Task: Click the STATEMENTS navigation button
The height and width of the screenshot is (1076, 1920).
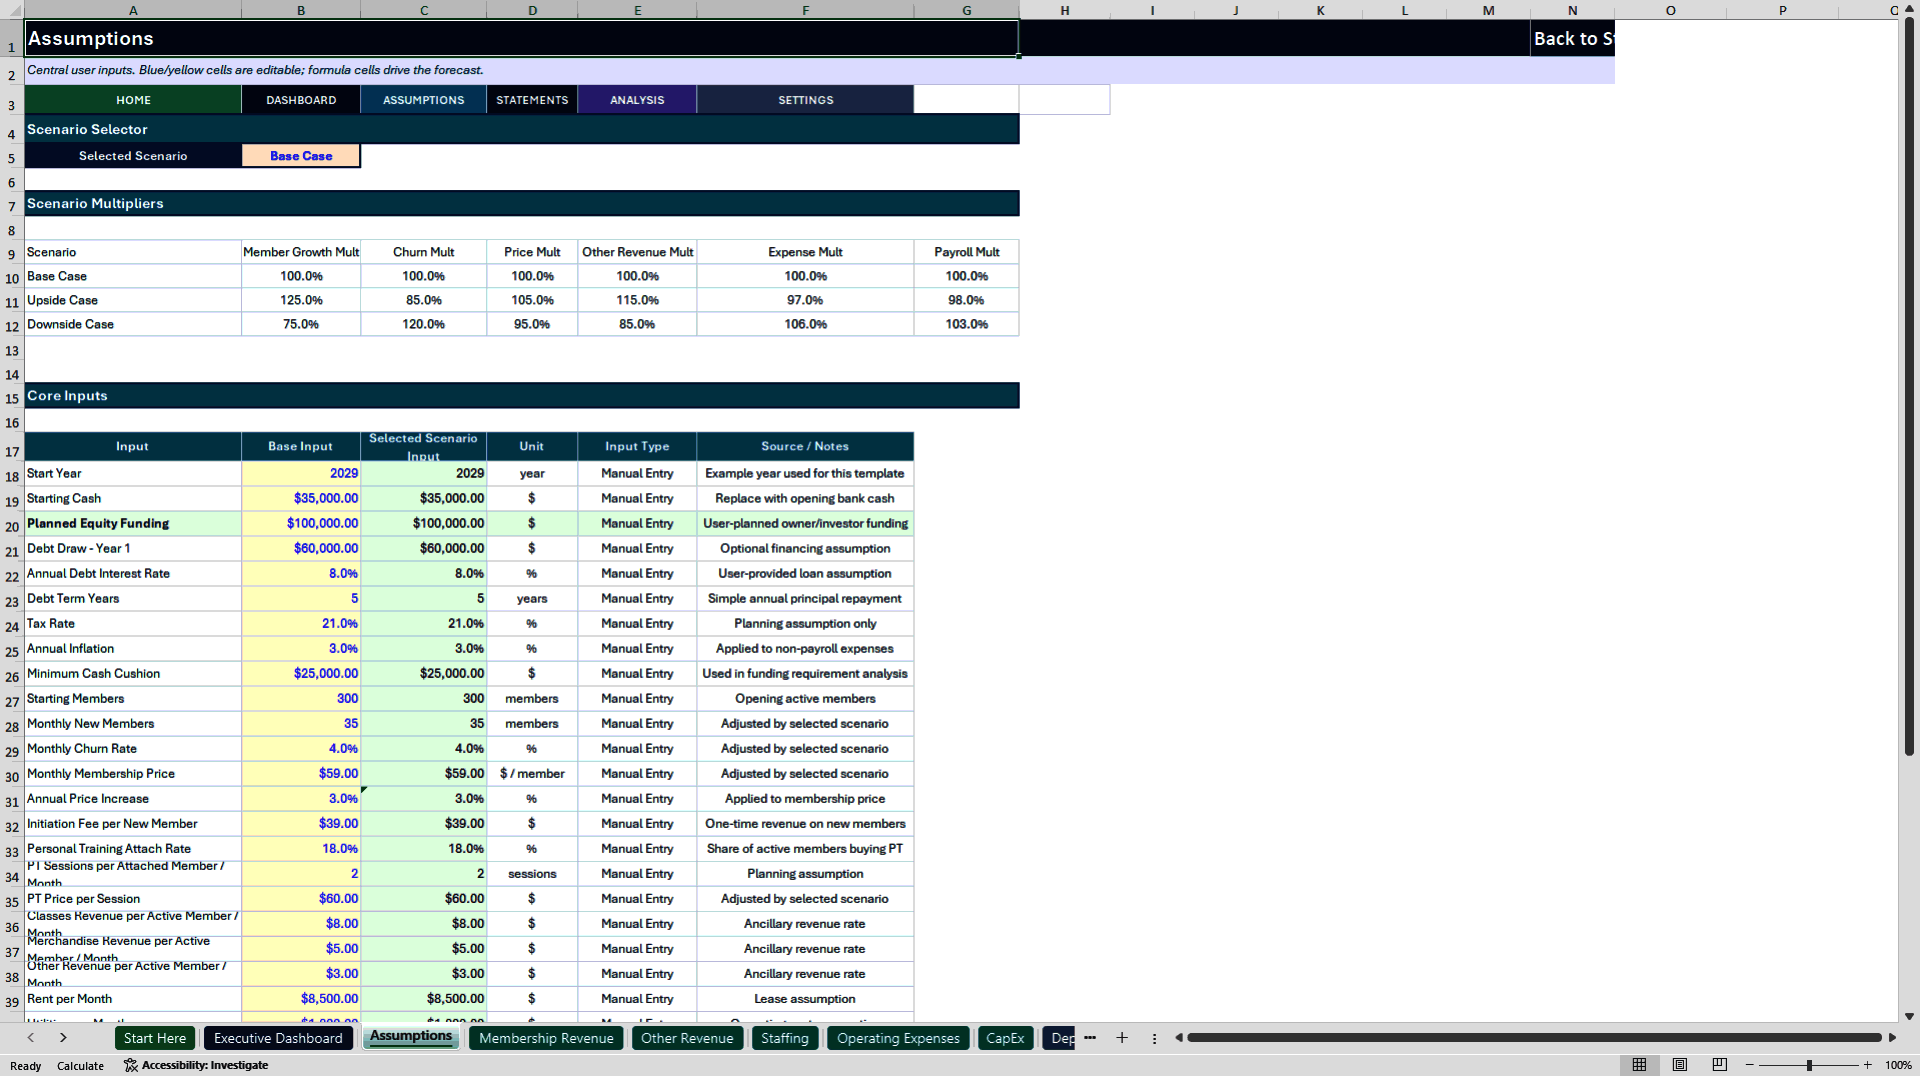Action: tap(532, 100)
